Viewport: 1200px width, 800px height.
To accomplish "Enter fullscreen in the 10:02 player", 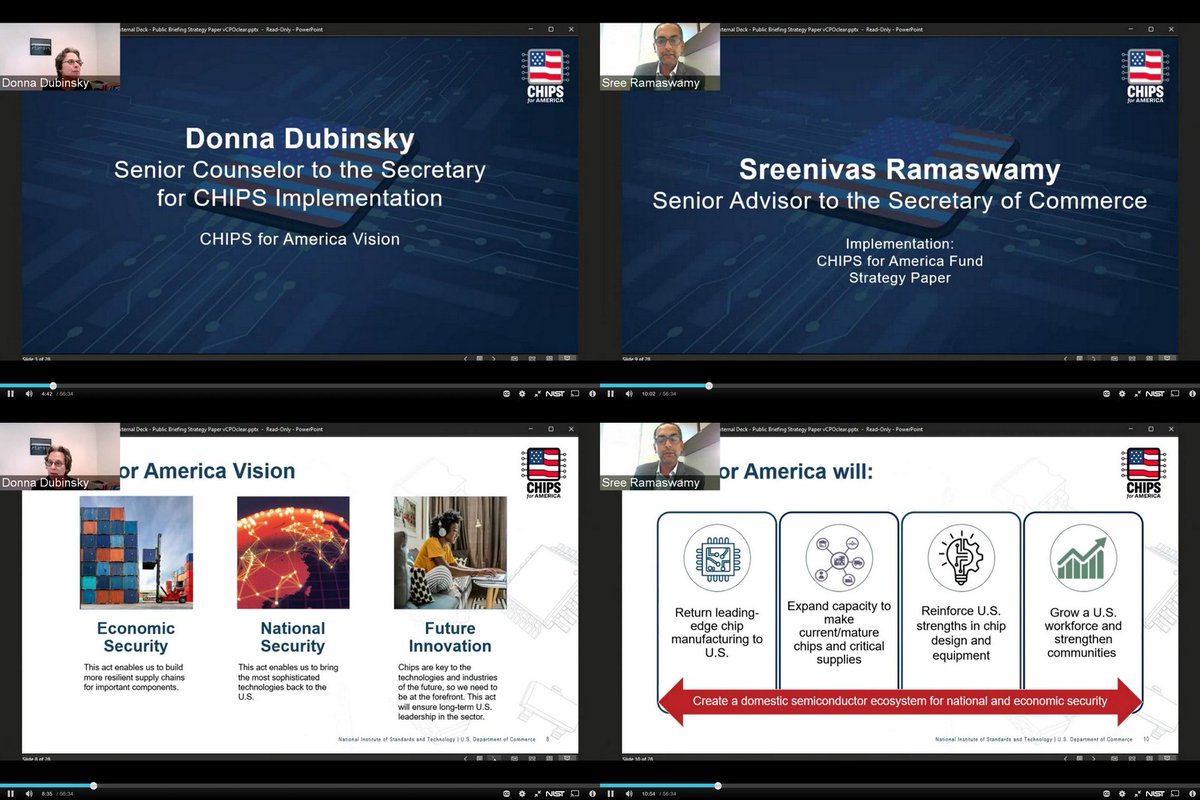I will 1137,394.
